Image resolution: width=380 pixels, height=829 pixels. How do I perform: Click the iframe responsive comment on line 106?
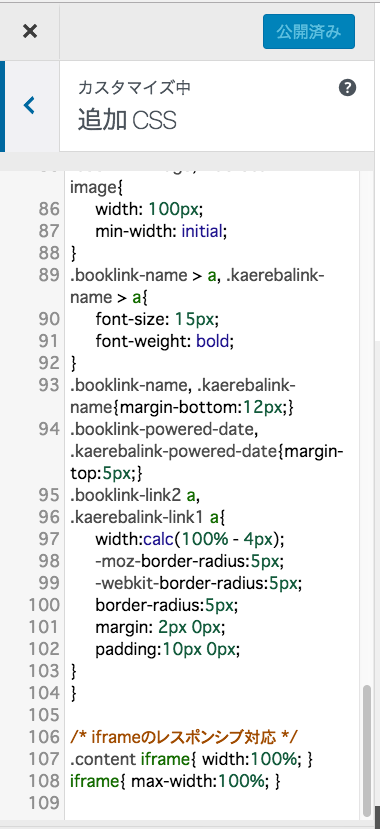point(184,736)
